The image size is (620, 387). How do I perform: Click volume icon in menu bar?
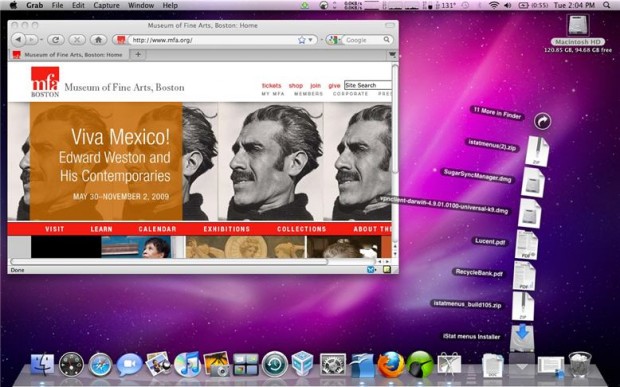[x=507, y=6]
